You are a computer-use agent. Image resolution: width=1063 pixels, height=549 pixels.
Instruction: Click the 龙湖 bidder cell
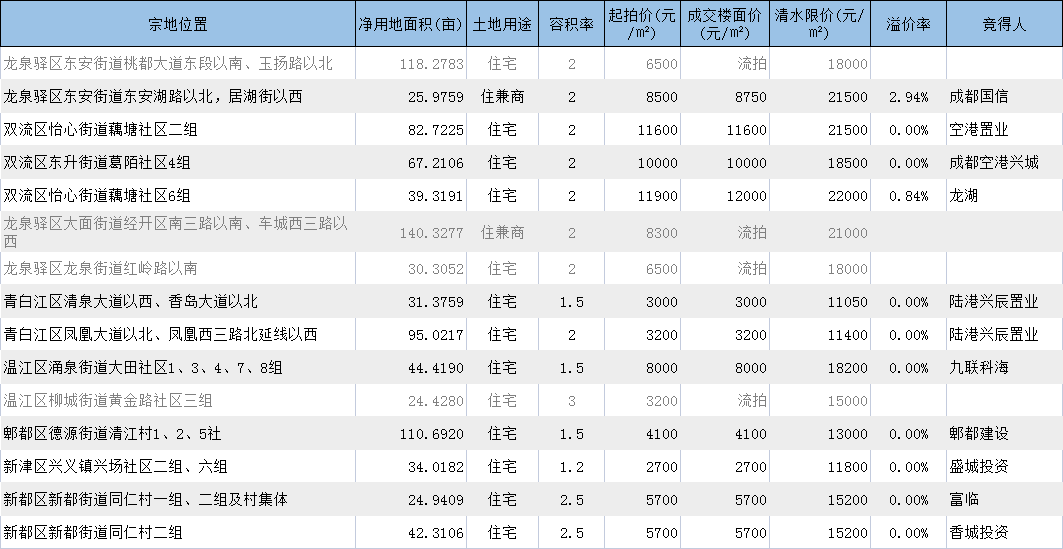[1005, 196]
